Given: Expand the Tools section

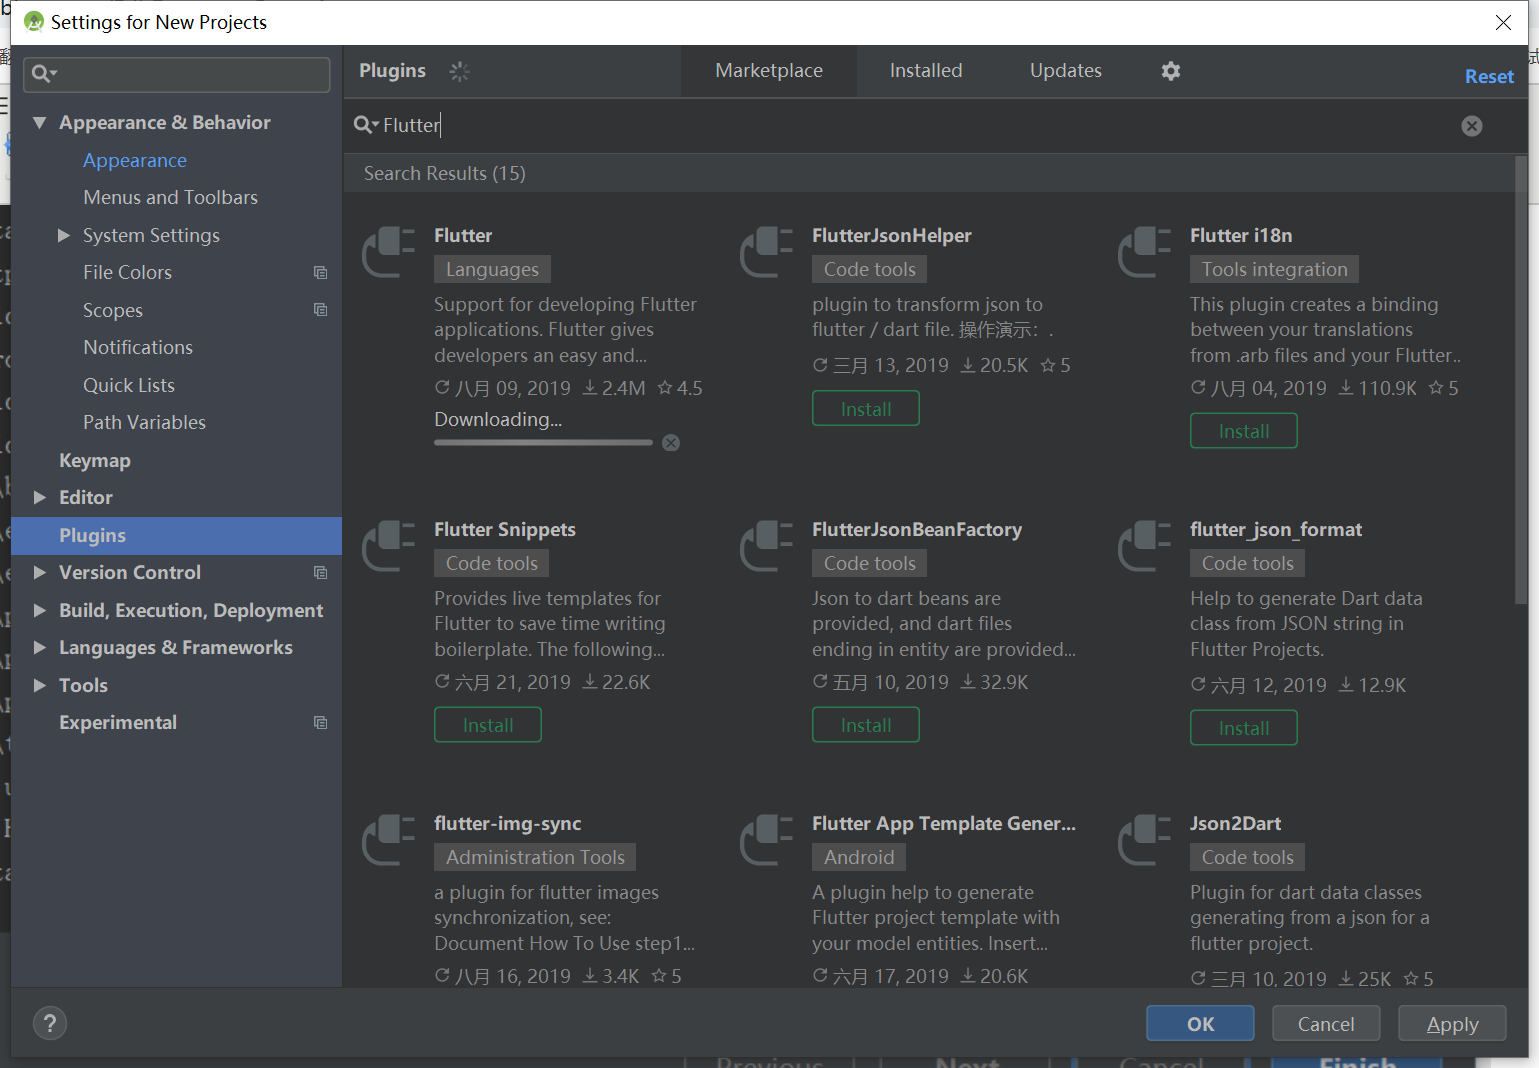Looking at the screenshot, I should click(40, 685).
